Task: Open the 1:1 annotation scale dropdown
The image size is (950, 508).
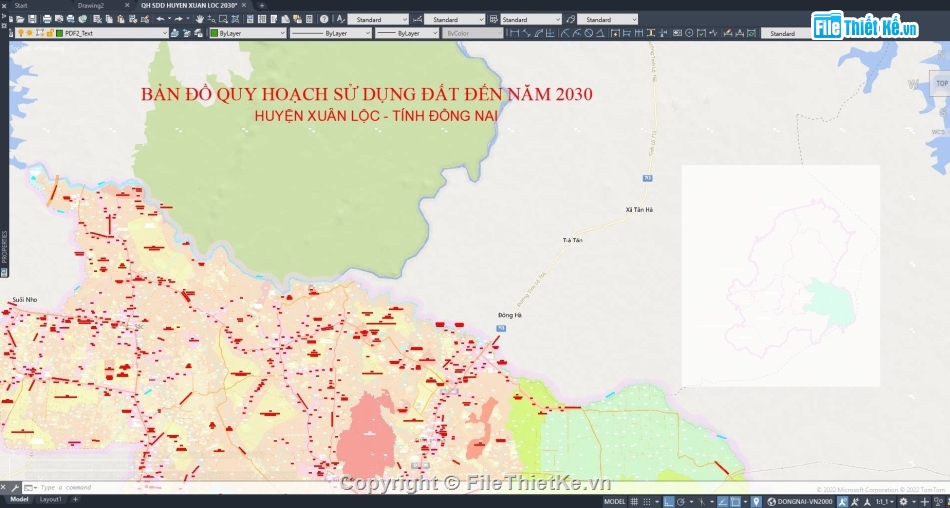Action: pyautogui.click(x=886, y=501)
